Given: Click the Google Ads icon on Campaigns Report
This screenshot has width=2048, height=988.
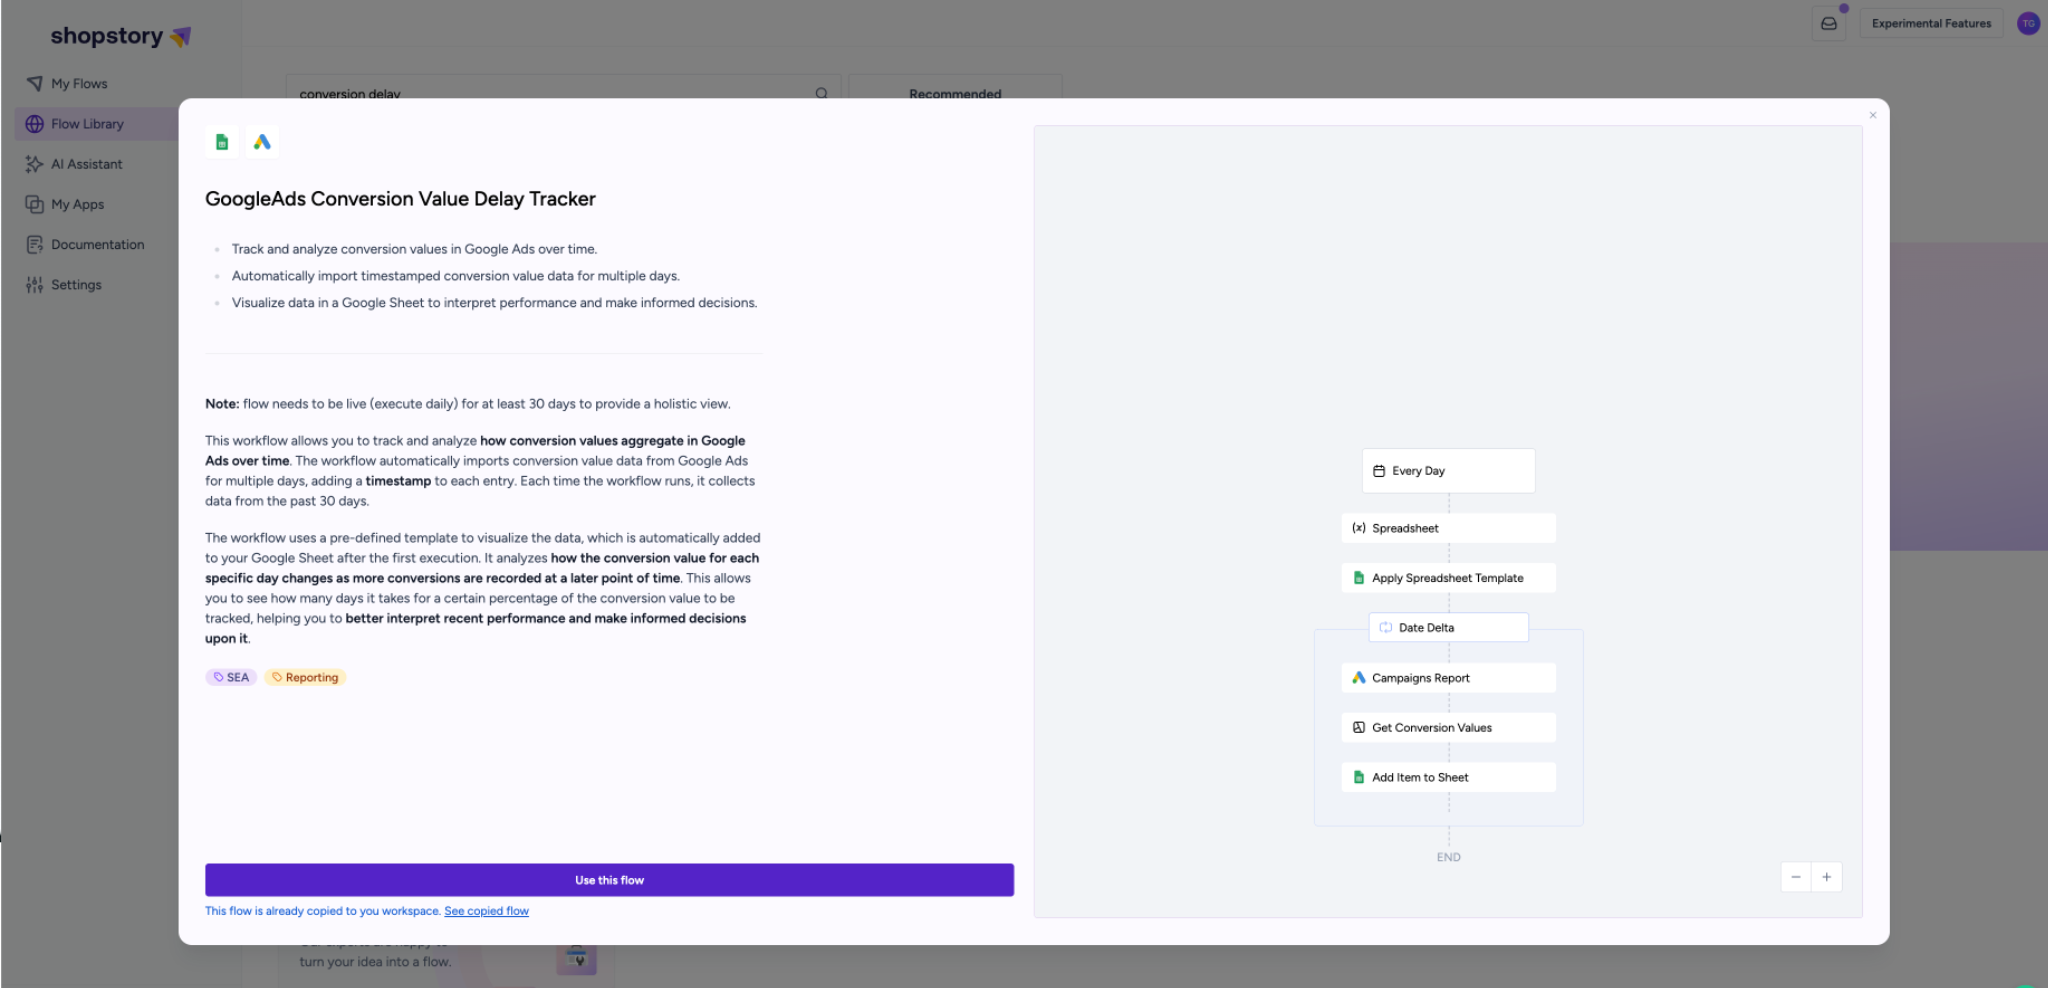Looking at the screenshot, I should (1359, 678).
